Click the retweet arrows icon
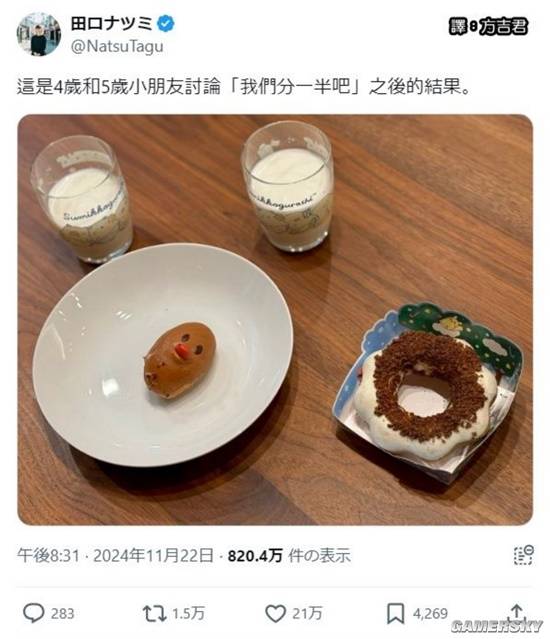550x639 pixels. click(x=154, y=614)
